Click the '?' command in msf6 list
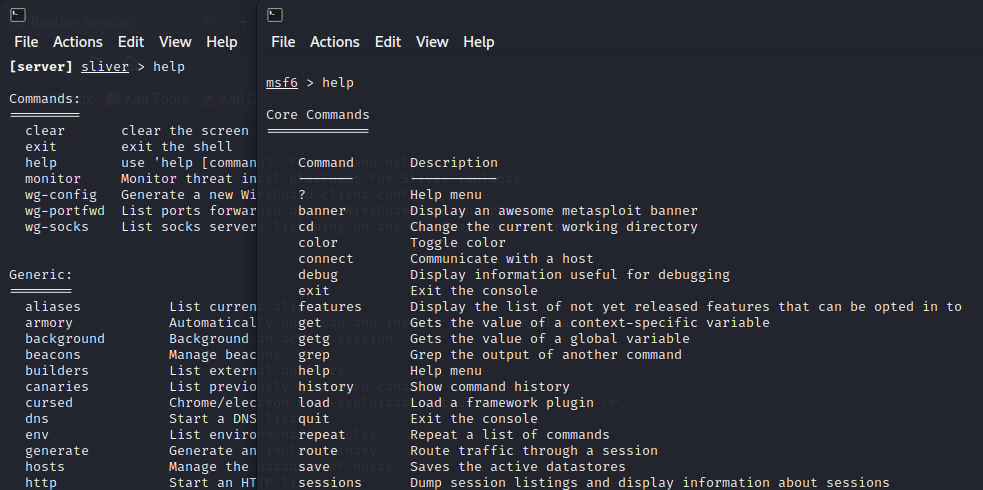This screenshot has width=983, height=490. 302,195
